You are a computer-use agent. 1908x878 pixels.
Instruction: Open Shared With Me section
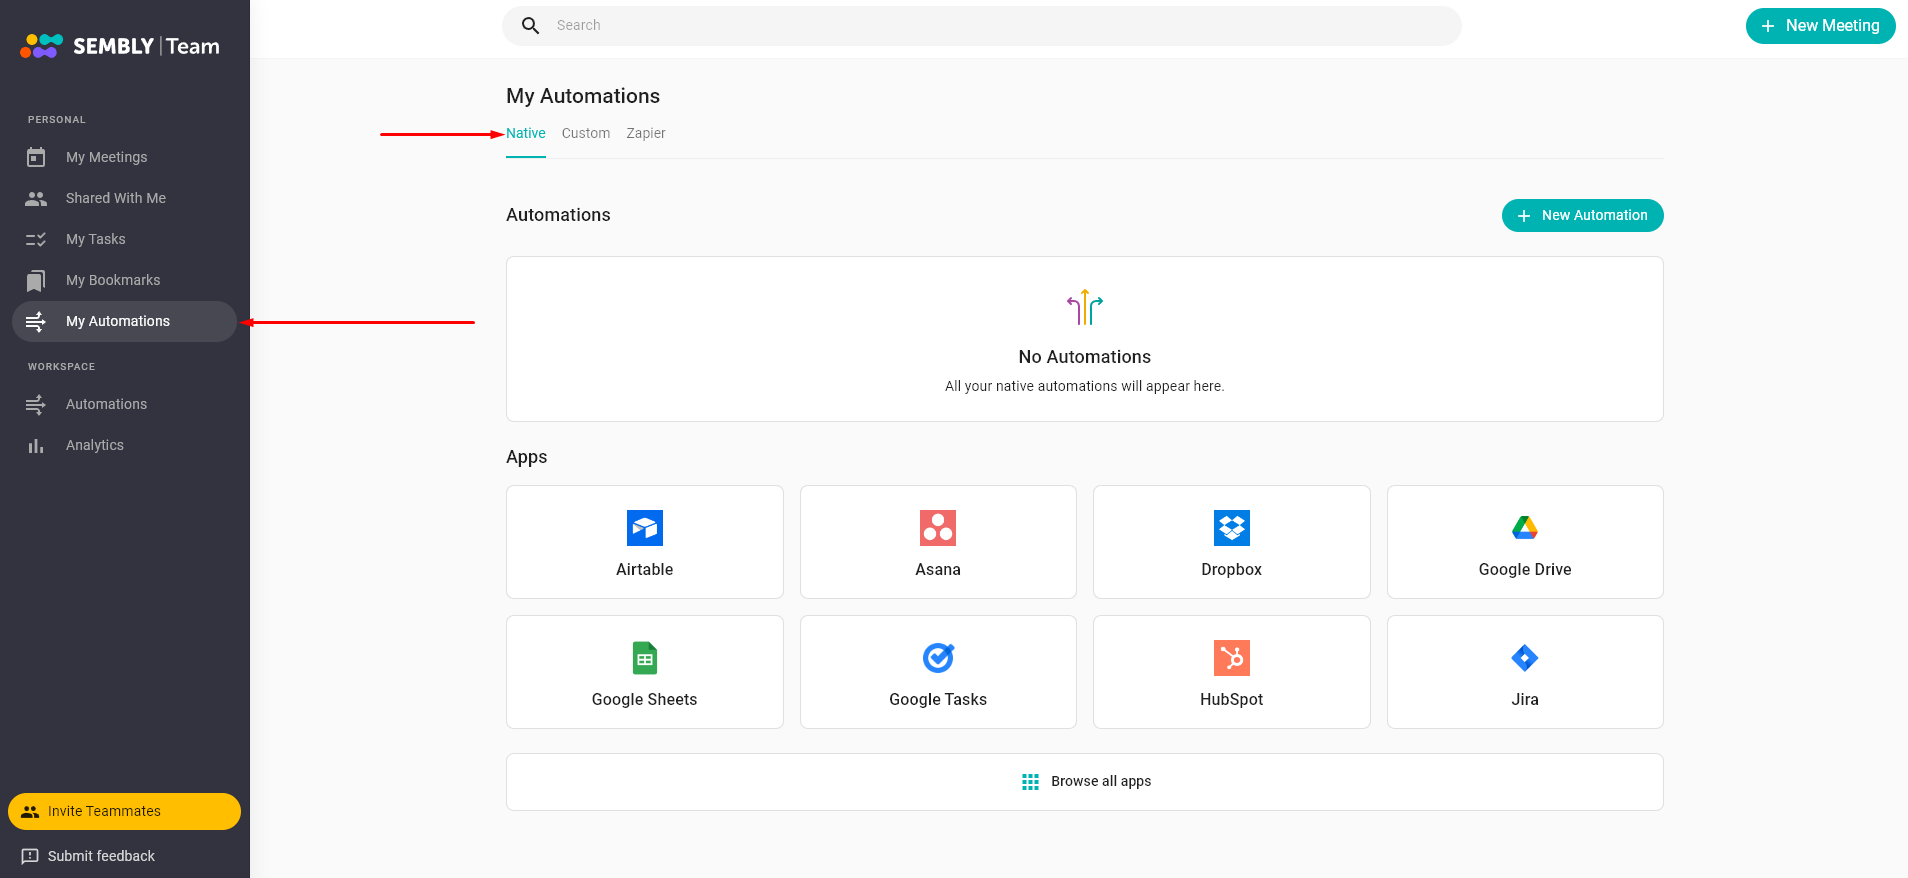pos(124,198)
